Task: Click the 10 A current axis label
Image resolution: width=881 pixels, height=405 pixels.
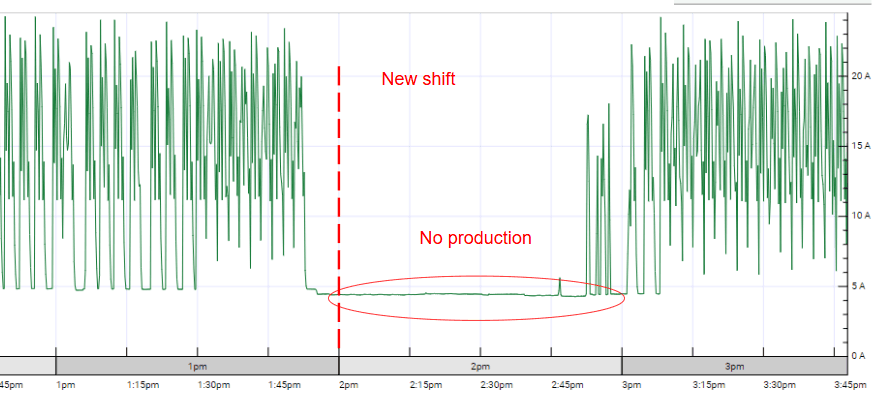Action: click(x=861, y=216)
